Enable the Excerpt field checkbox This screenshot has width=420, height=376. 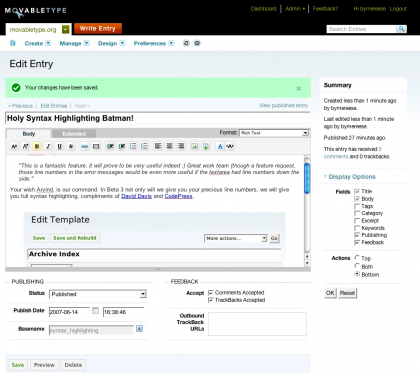coord(357,221)
